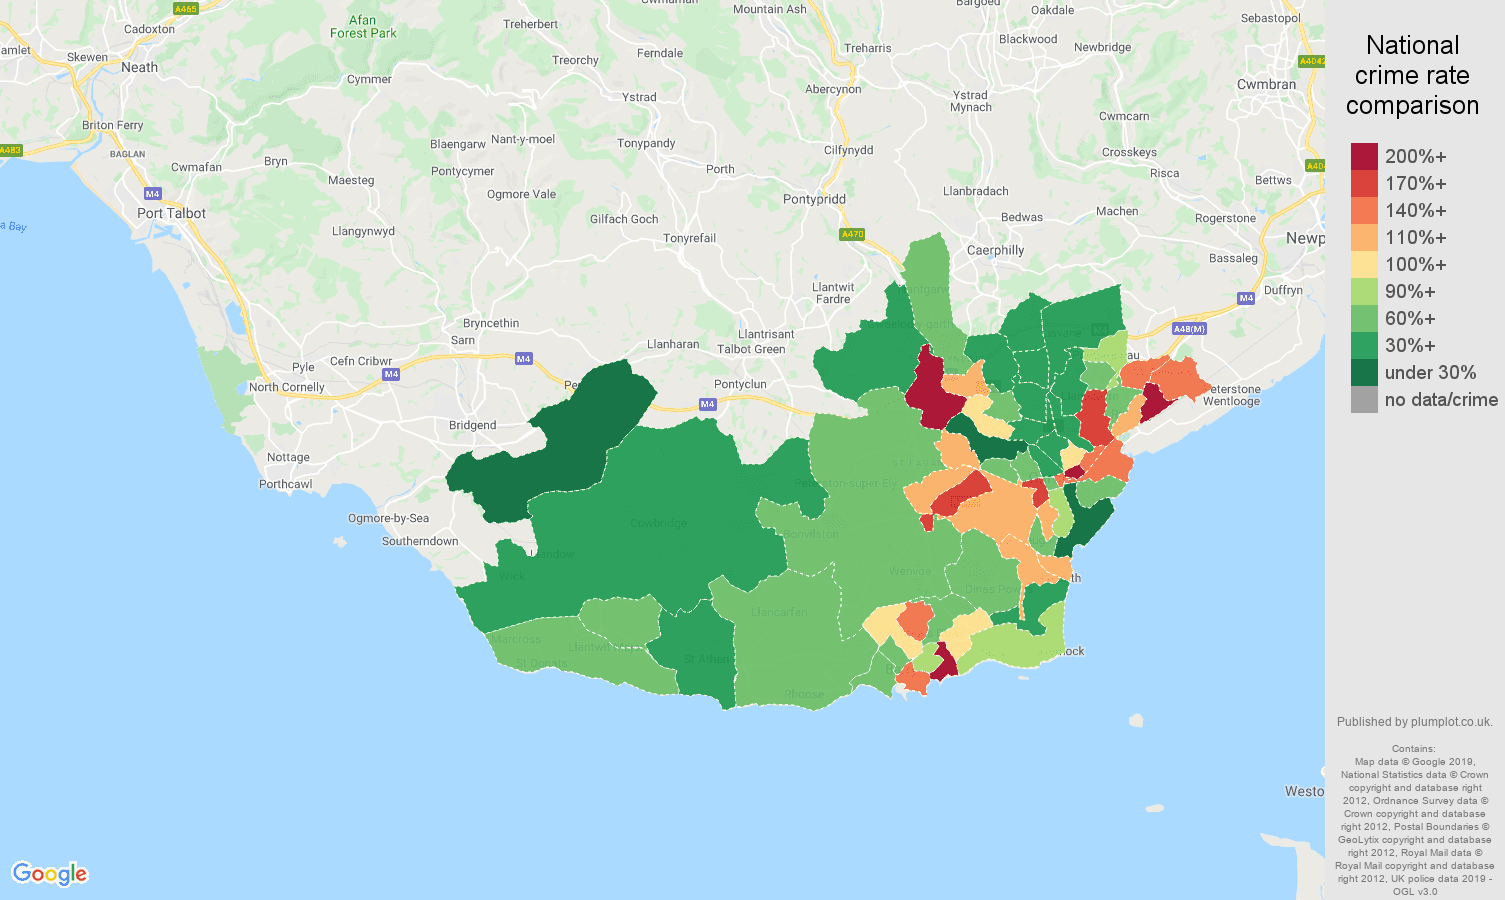Screen dimensions: 1505x900
Task: Click the Maesteg town label
Action: pos(351,180)
